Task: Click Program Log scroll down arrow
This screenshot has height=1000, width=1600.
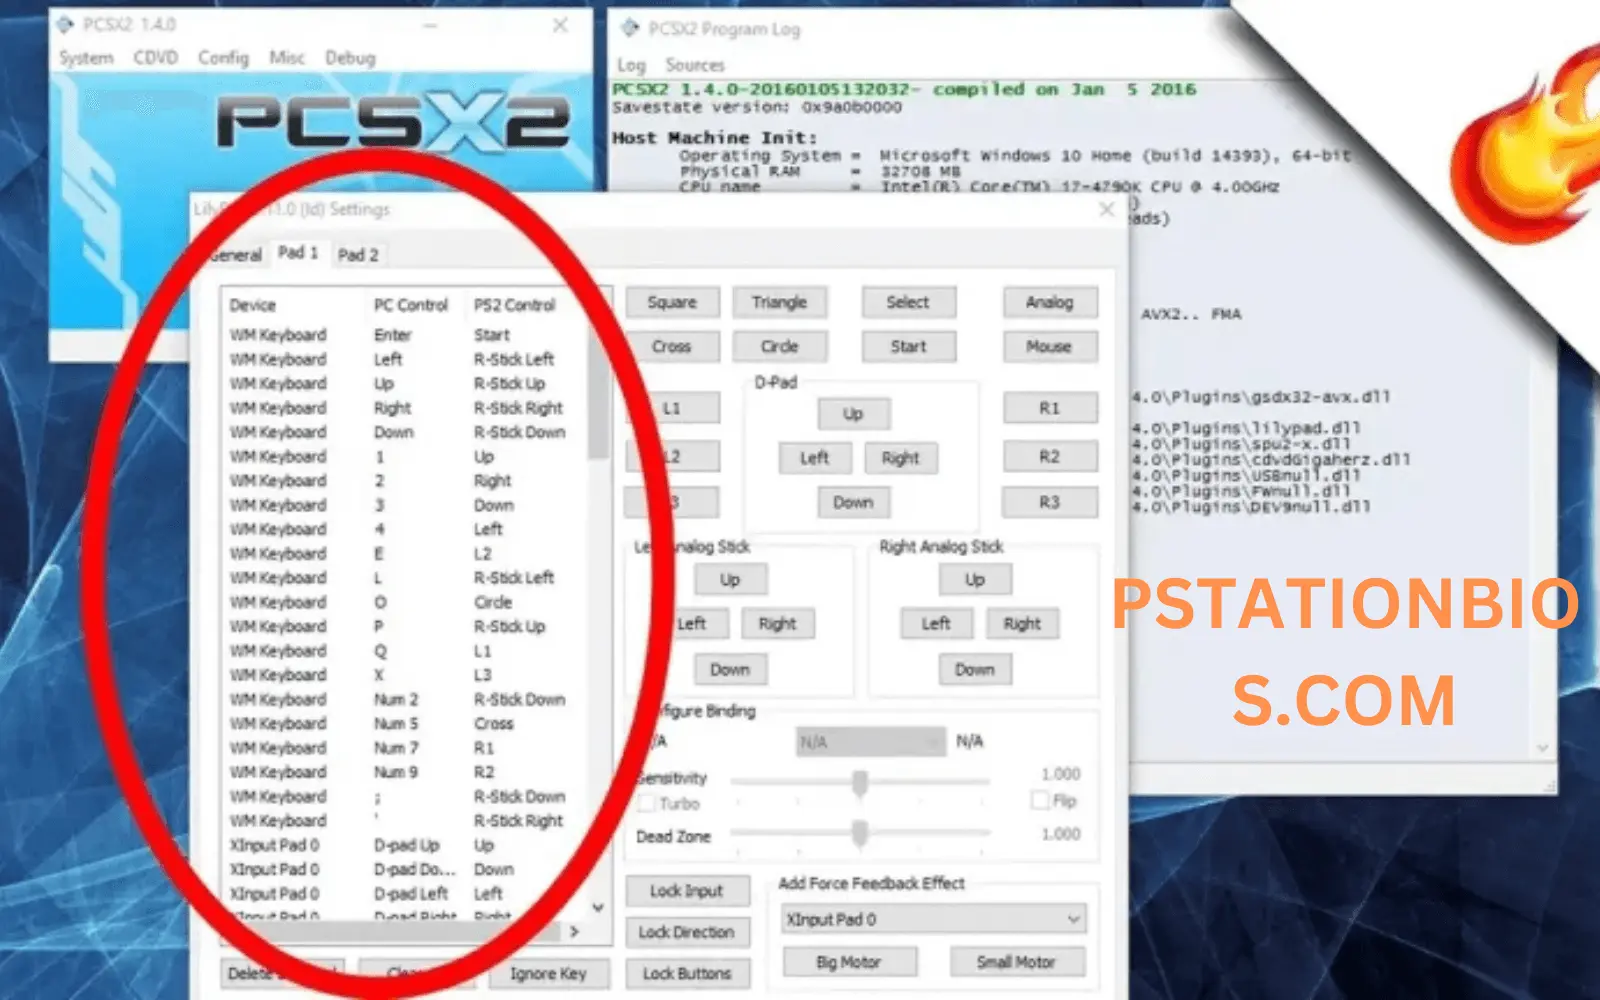Action: coord(1543,748)
